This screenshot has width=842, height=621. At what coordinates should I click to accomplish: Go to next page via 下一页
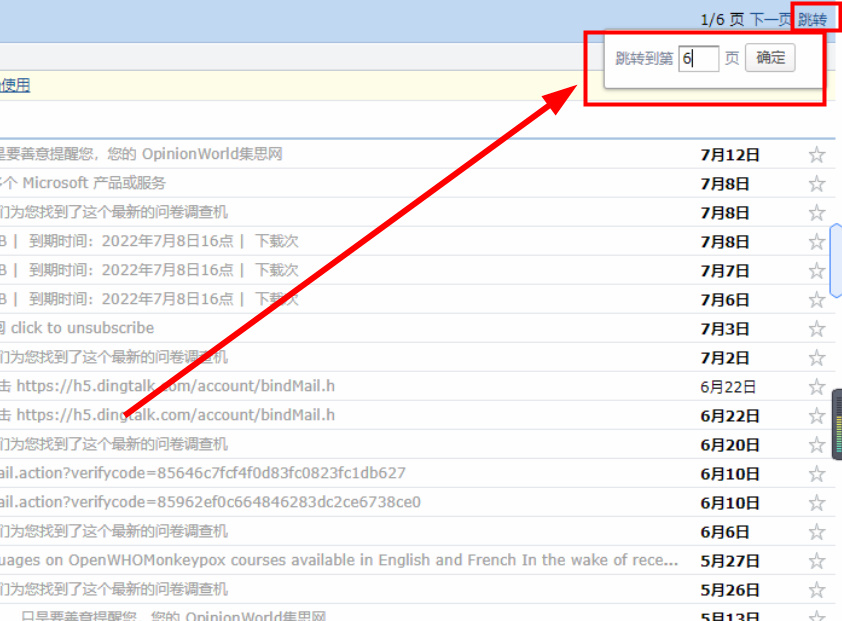[770, 19]
